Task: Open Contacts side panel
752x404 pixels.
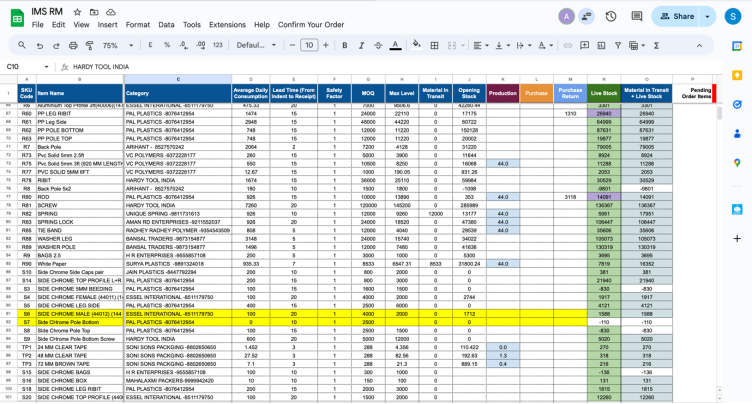Action: [737, 134]
